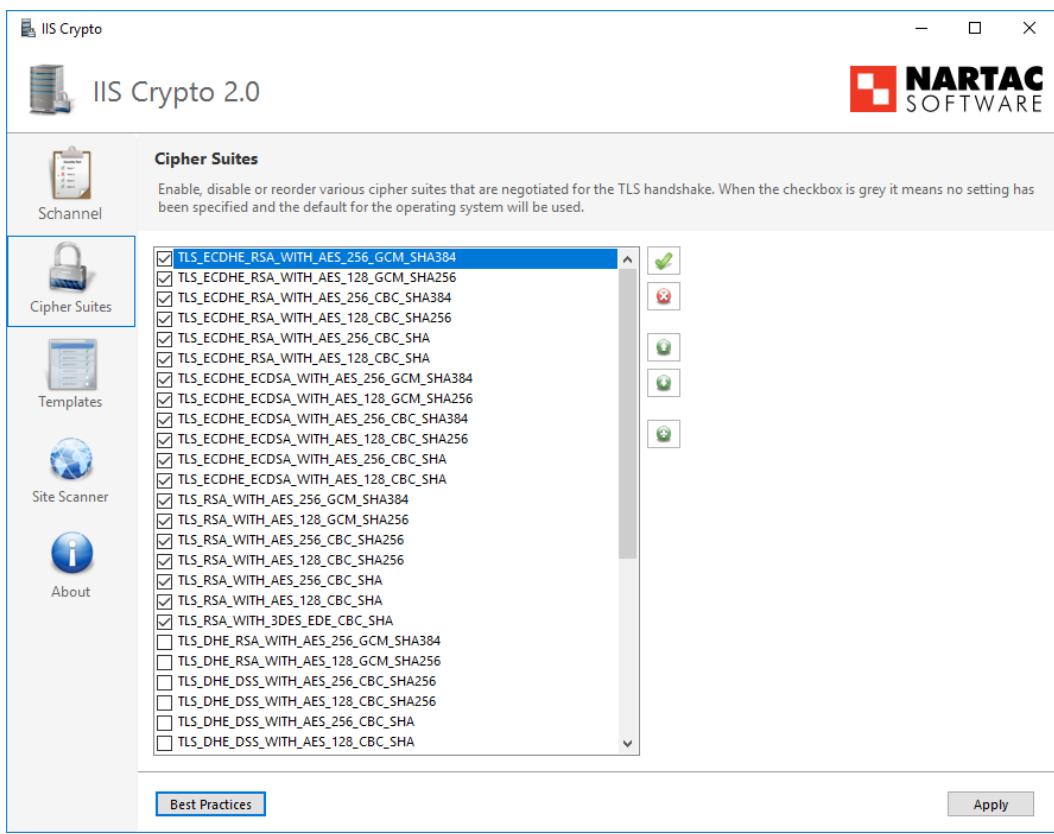Viewport: 1054px width, 834px height.
Task: Open the Site Scanner section
Action: 70,470
